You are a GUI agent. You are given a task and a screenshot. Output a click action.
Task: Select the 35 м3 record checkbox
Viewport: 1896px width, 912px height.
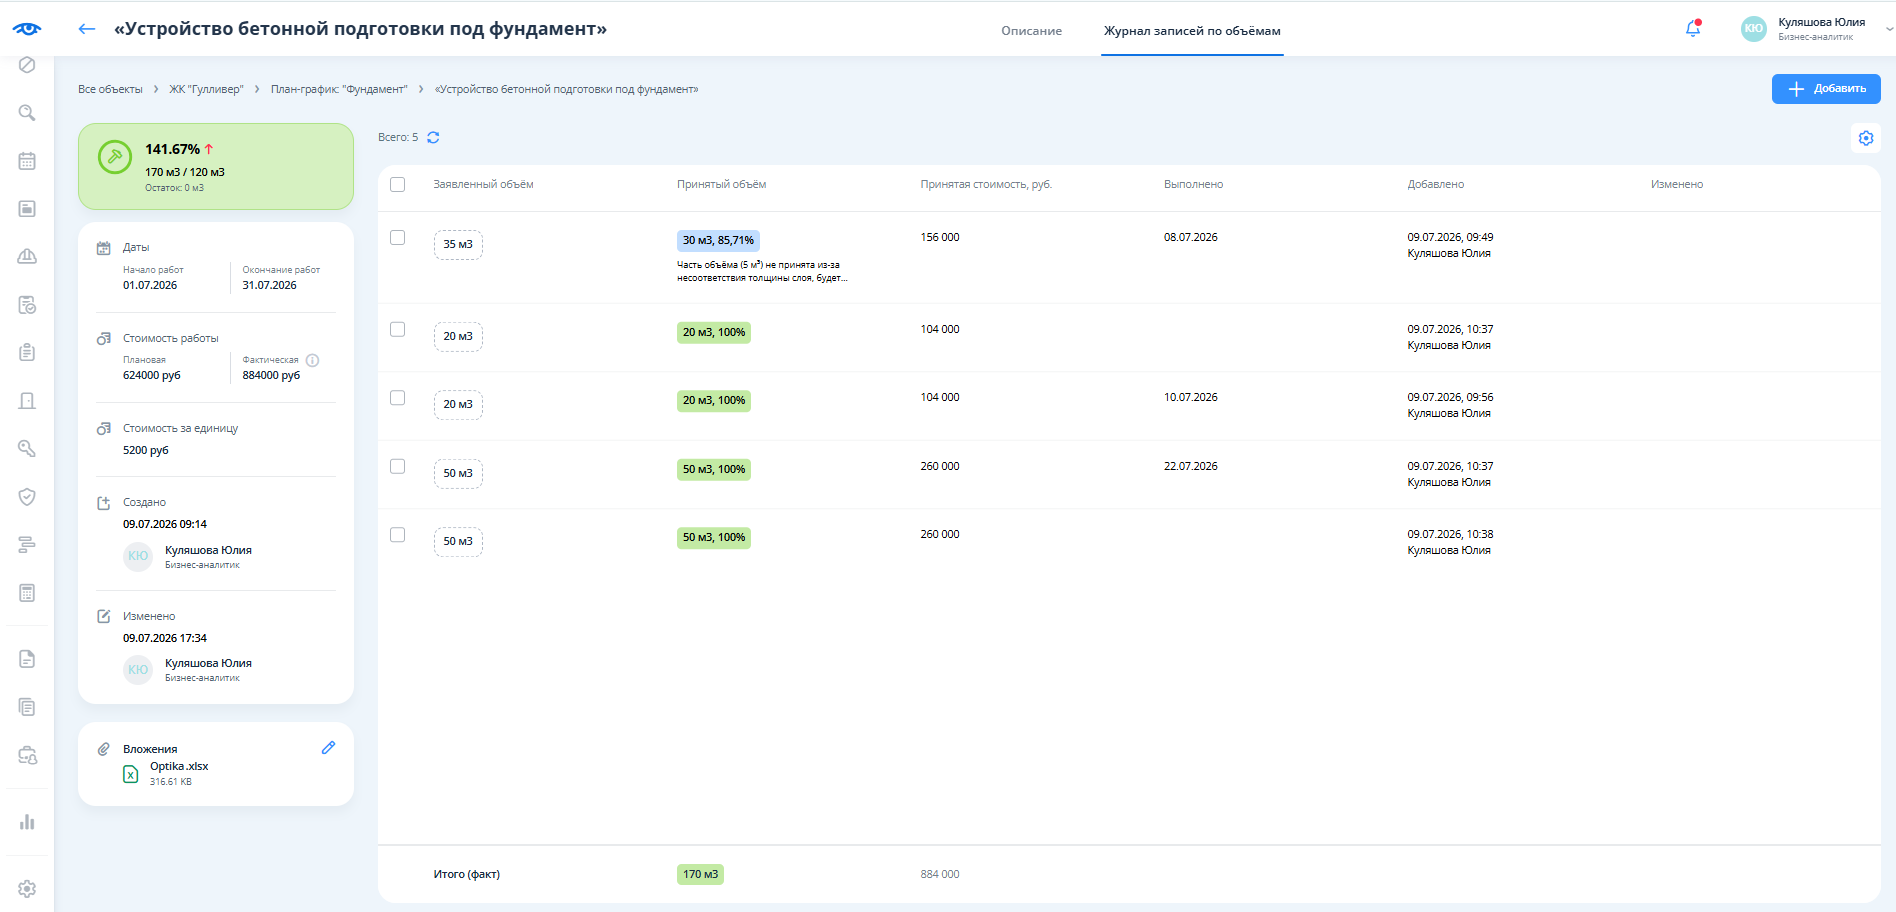click(x=397, y=237)
